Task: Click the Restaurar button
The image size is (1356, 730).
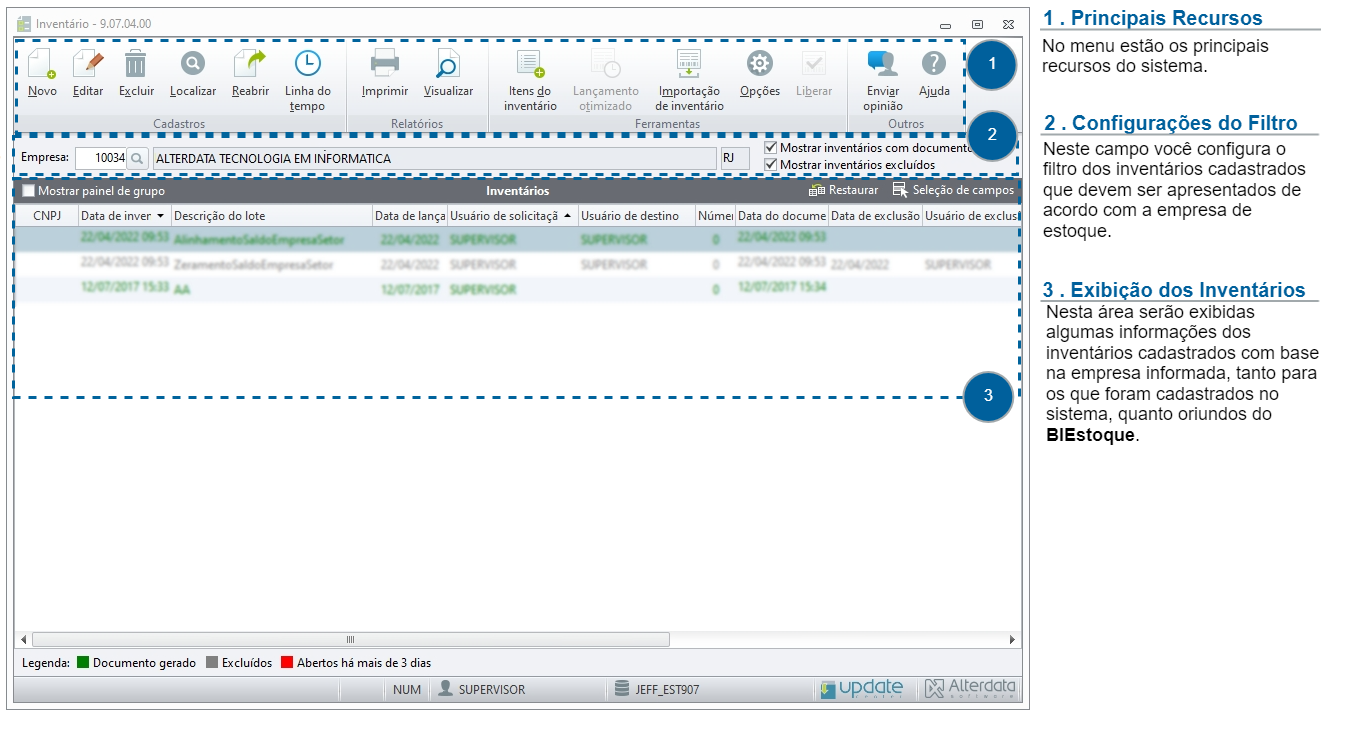Action: click(844, 190)
